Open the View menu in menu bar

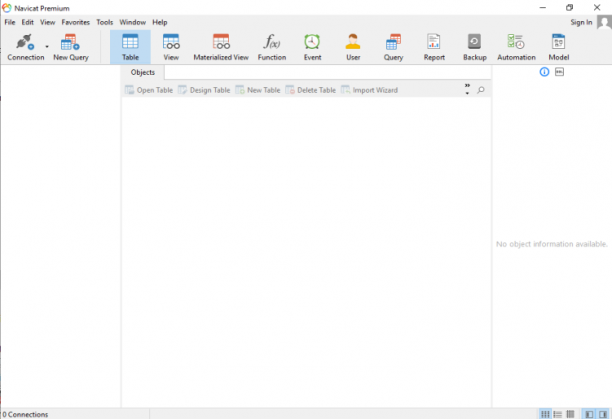pyautogui.click(x=48, y=22)
